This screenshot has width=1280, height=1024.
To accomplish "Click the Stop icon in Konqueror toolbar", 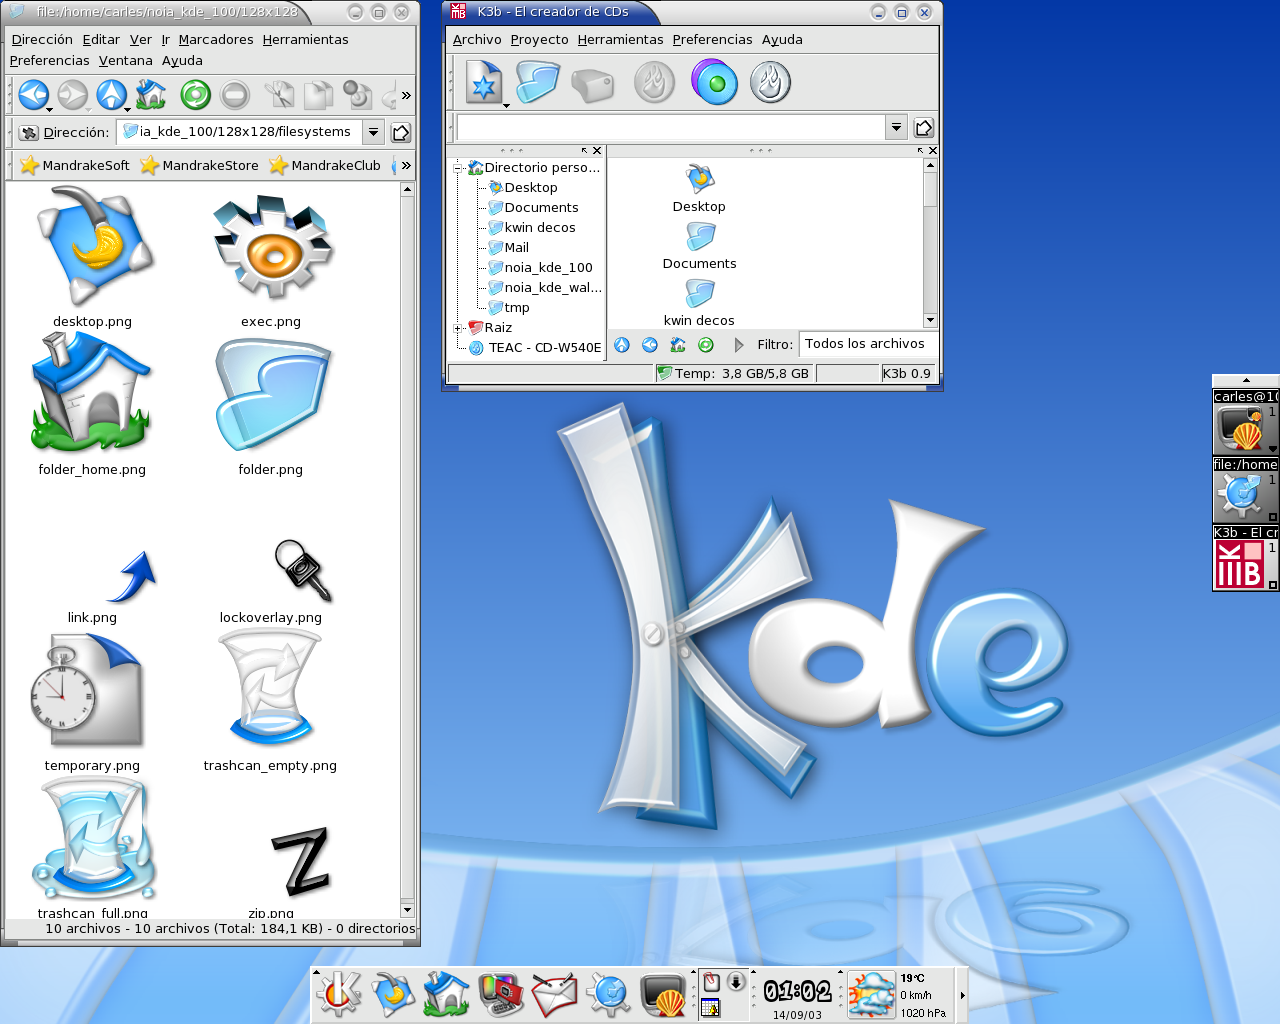I will pyautogui.click(x=235, y=95).
